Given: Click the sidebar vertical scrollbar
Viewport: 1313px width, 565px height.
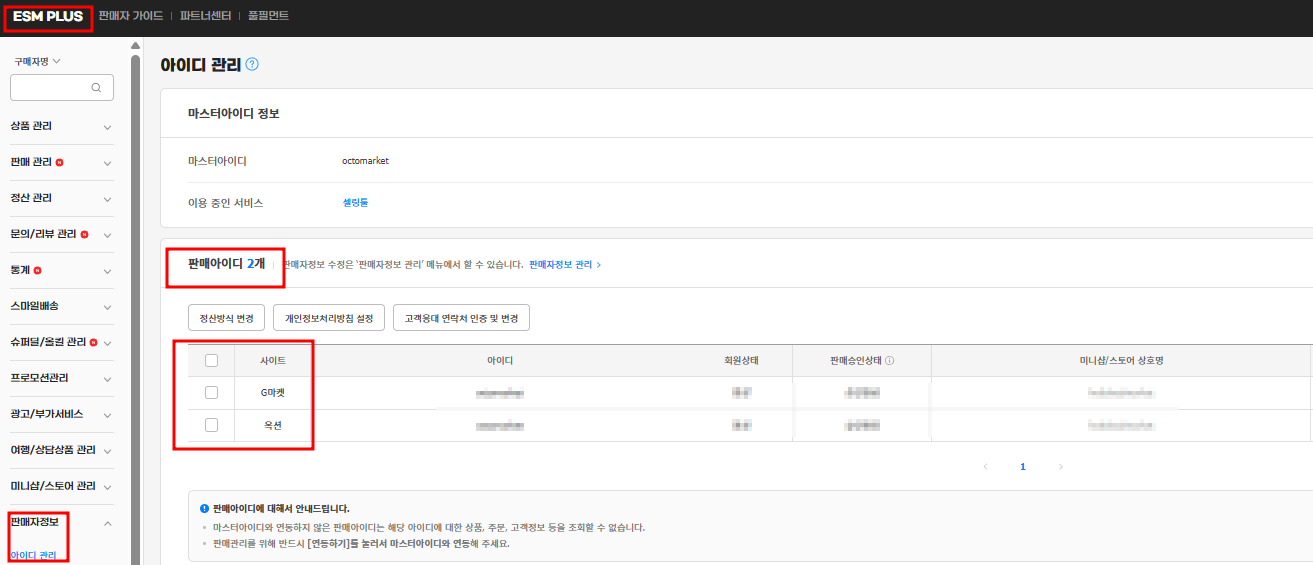Looking at the screenshot, I should click(136, 310).
